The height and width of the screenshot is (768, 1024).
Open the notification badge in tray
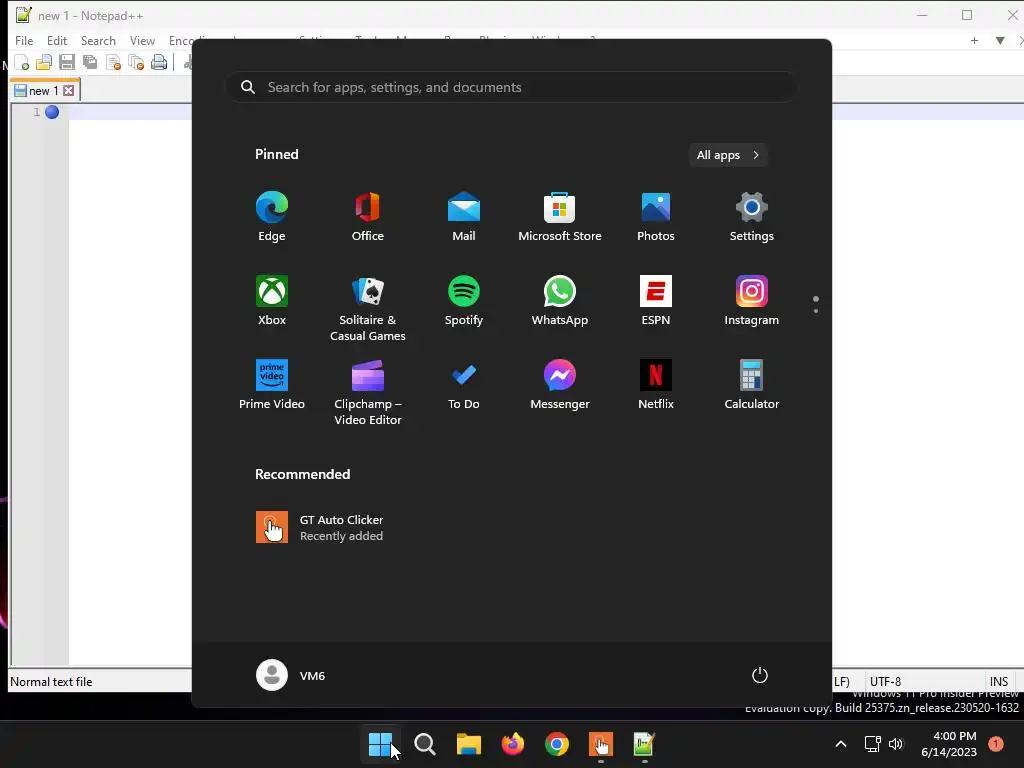(x=996, y=744)
